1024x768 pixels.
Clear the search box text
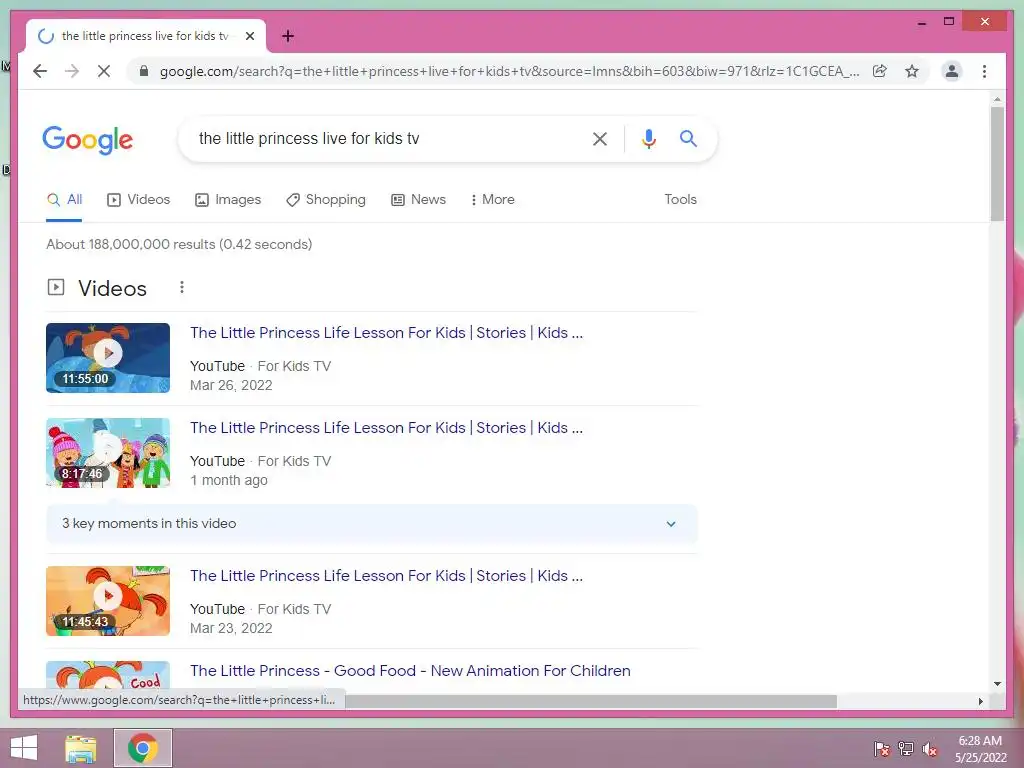point(600,138)
